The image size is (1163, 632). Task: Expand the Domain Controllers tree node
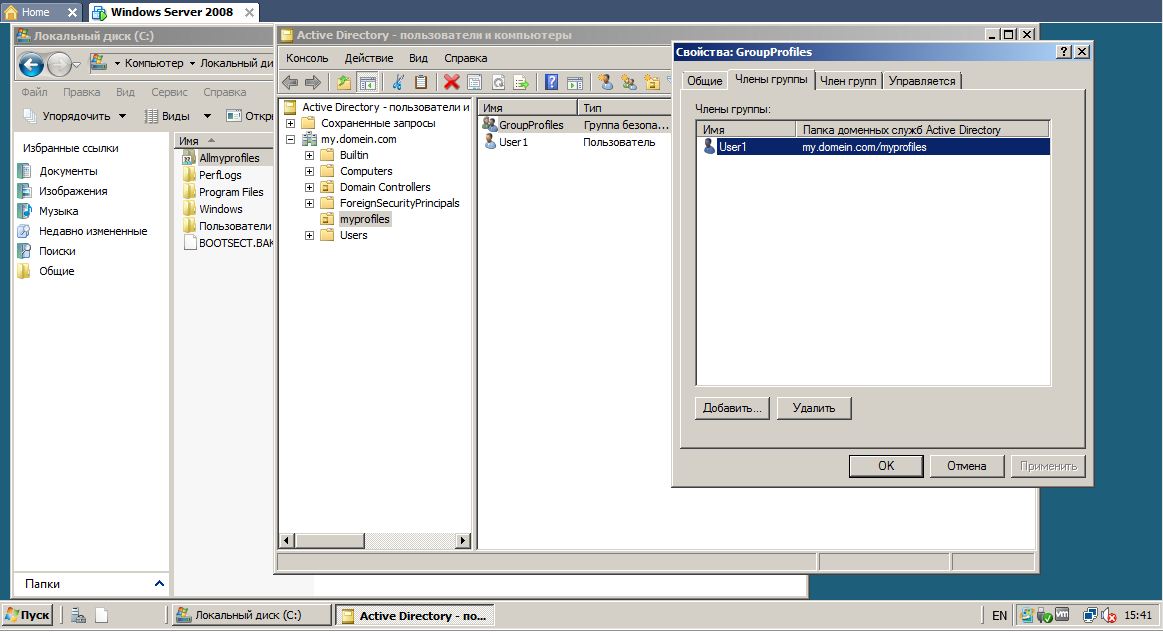pos(309,188)
